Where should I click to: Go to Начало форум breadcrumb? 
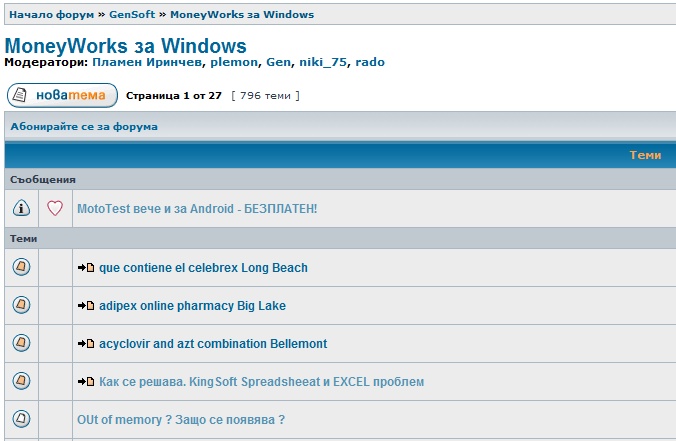tap(51, 15)
